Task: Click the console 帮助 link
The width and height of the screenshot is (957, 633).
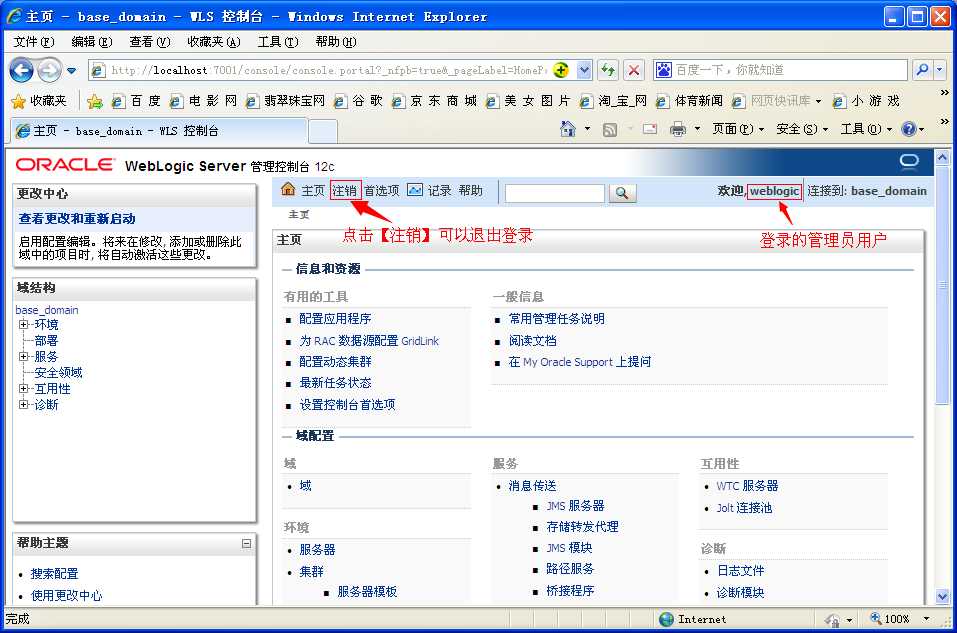Action: pos(471,191)
